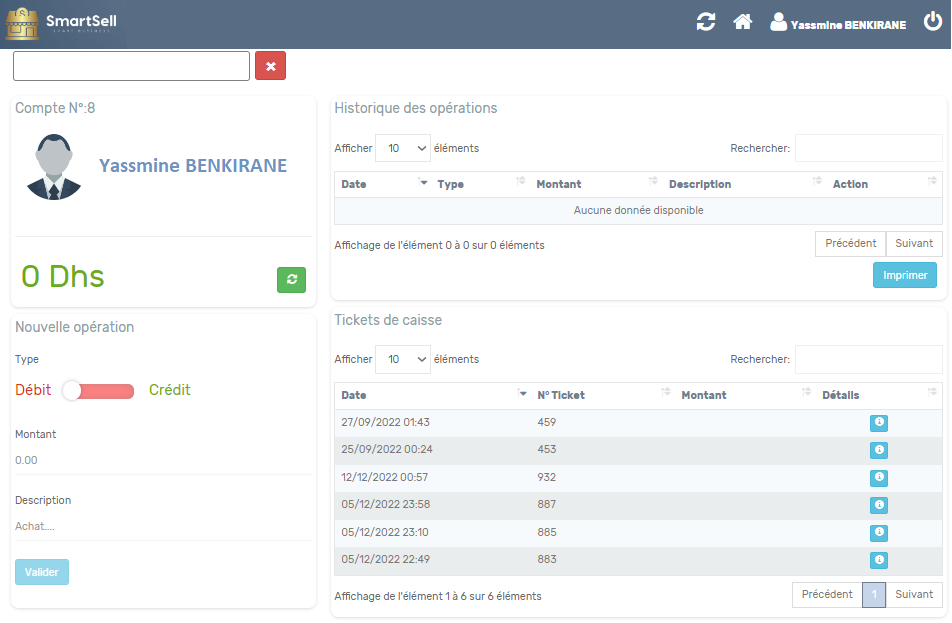Click the Valider button

click(x=42, y=572)
